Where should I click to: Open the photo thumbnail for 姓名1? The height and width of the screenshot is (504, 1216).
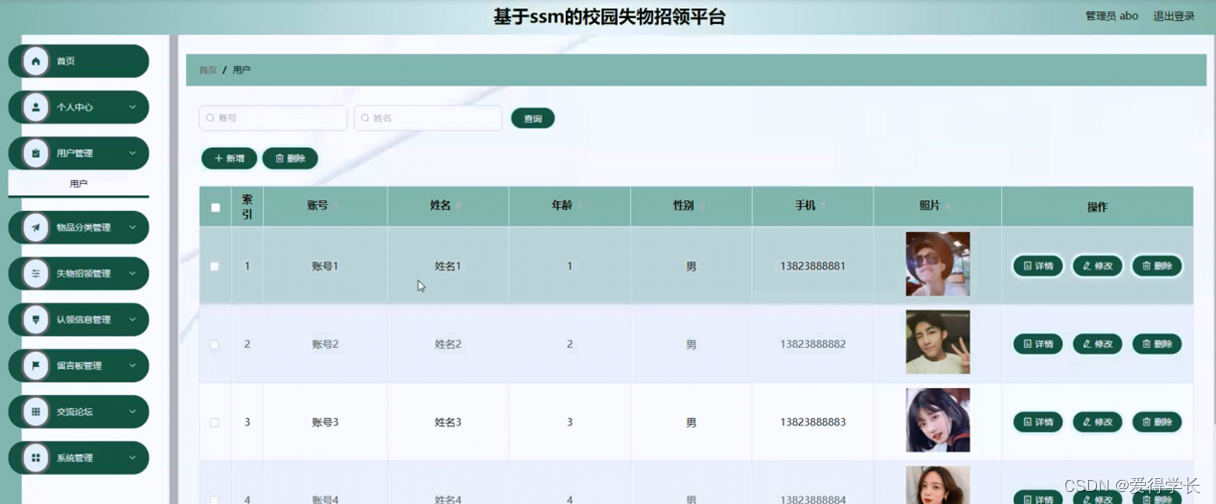click(938, 264)
